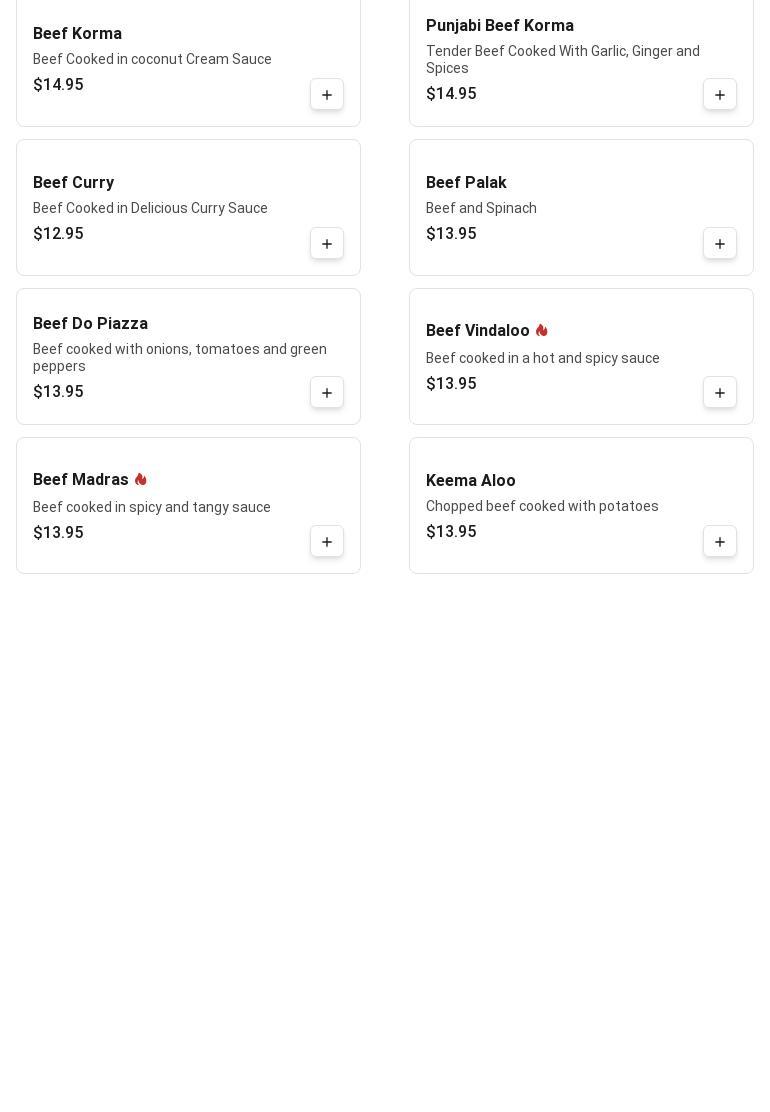Click spicy flame icon beside Beef Vindaloo
This screenshot has height=1112, width=770.
pyautogui.click(x=541, y=330)
